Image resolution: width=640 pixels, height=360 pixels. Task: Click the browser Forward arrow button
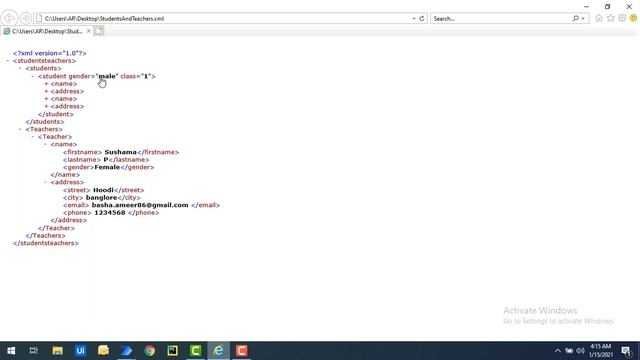click(x=26, y=18)
